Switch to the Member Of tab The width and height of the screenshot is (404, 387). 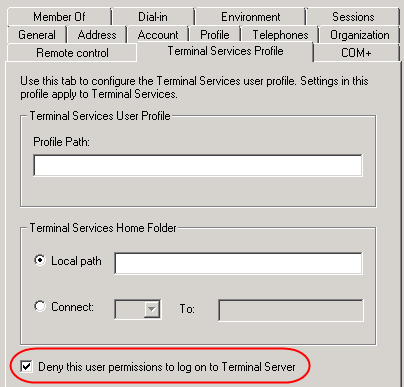[x=59, y=17]
